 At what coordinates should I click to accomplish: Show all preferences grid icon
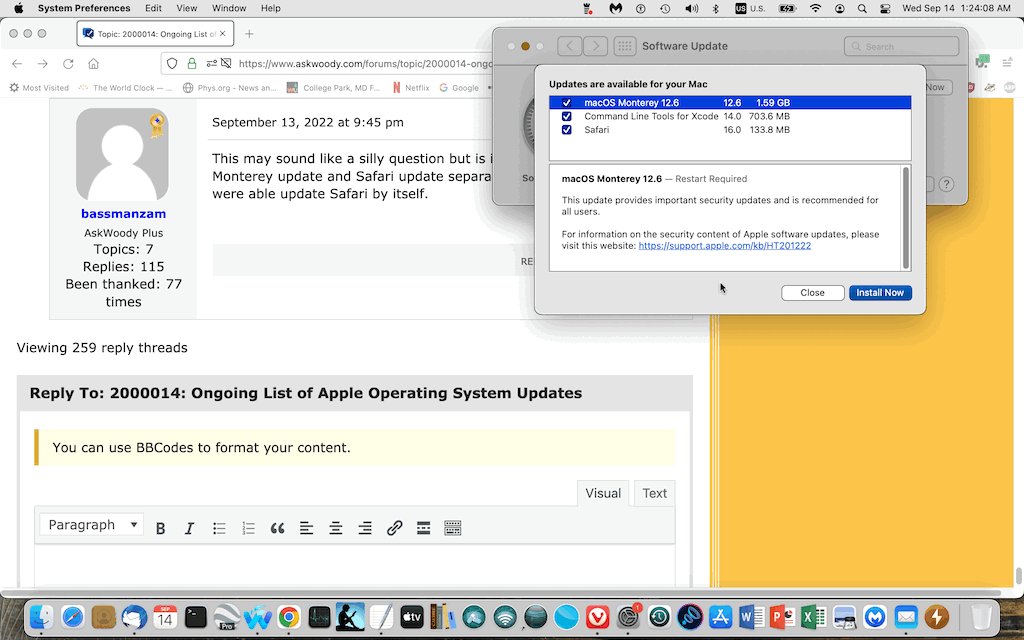point(624,46)
